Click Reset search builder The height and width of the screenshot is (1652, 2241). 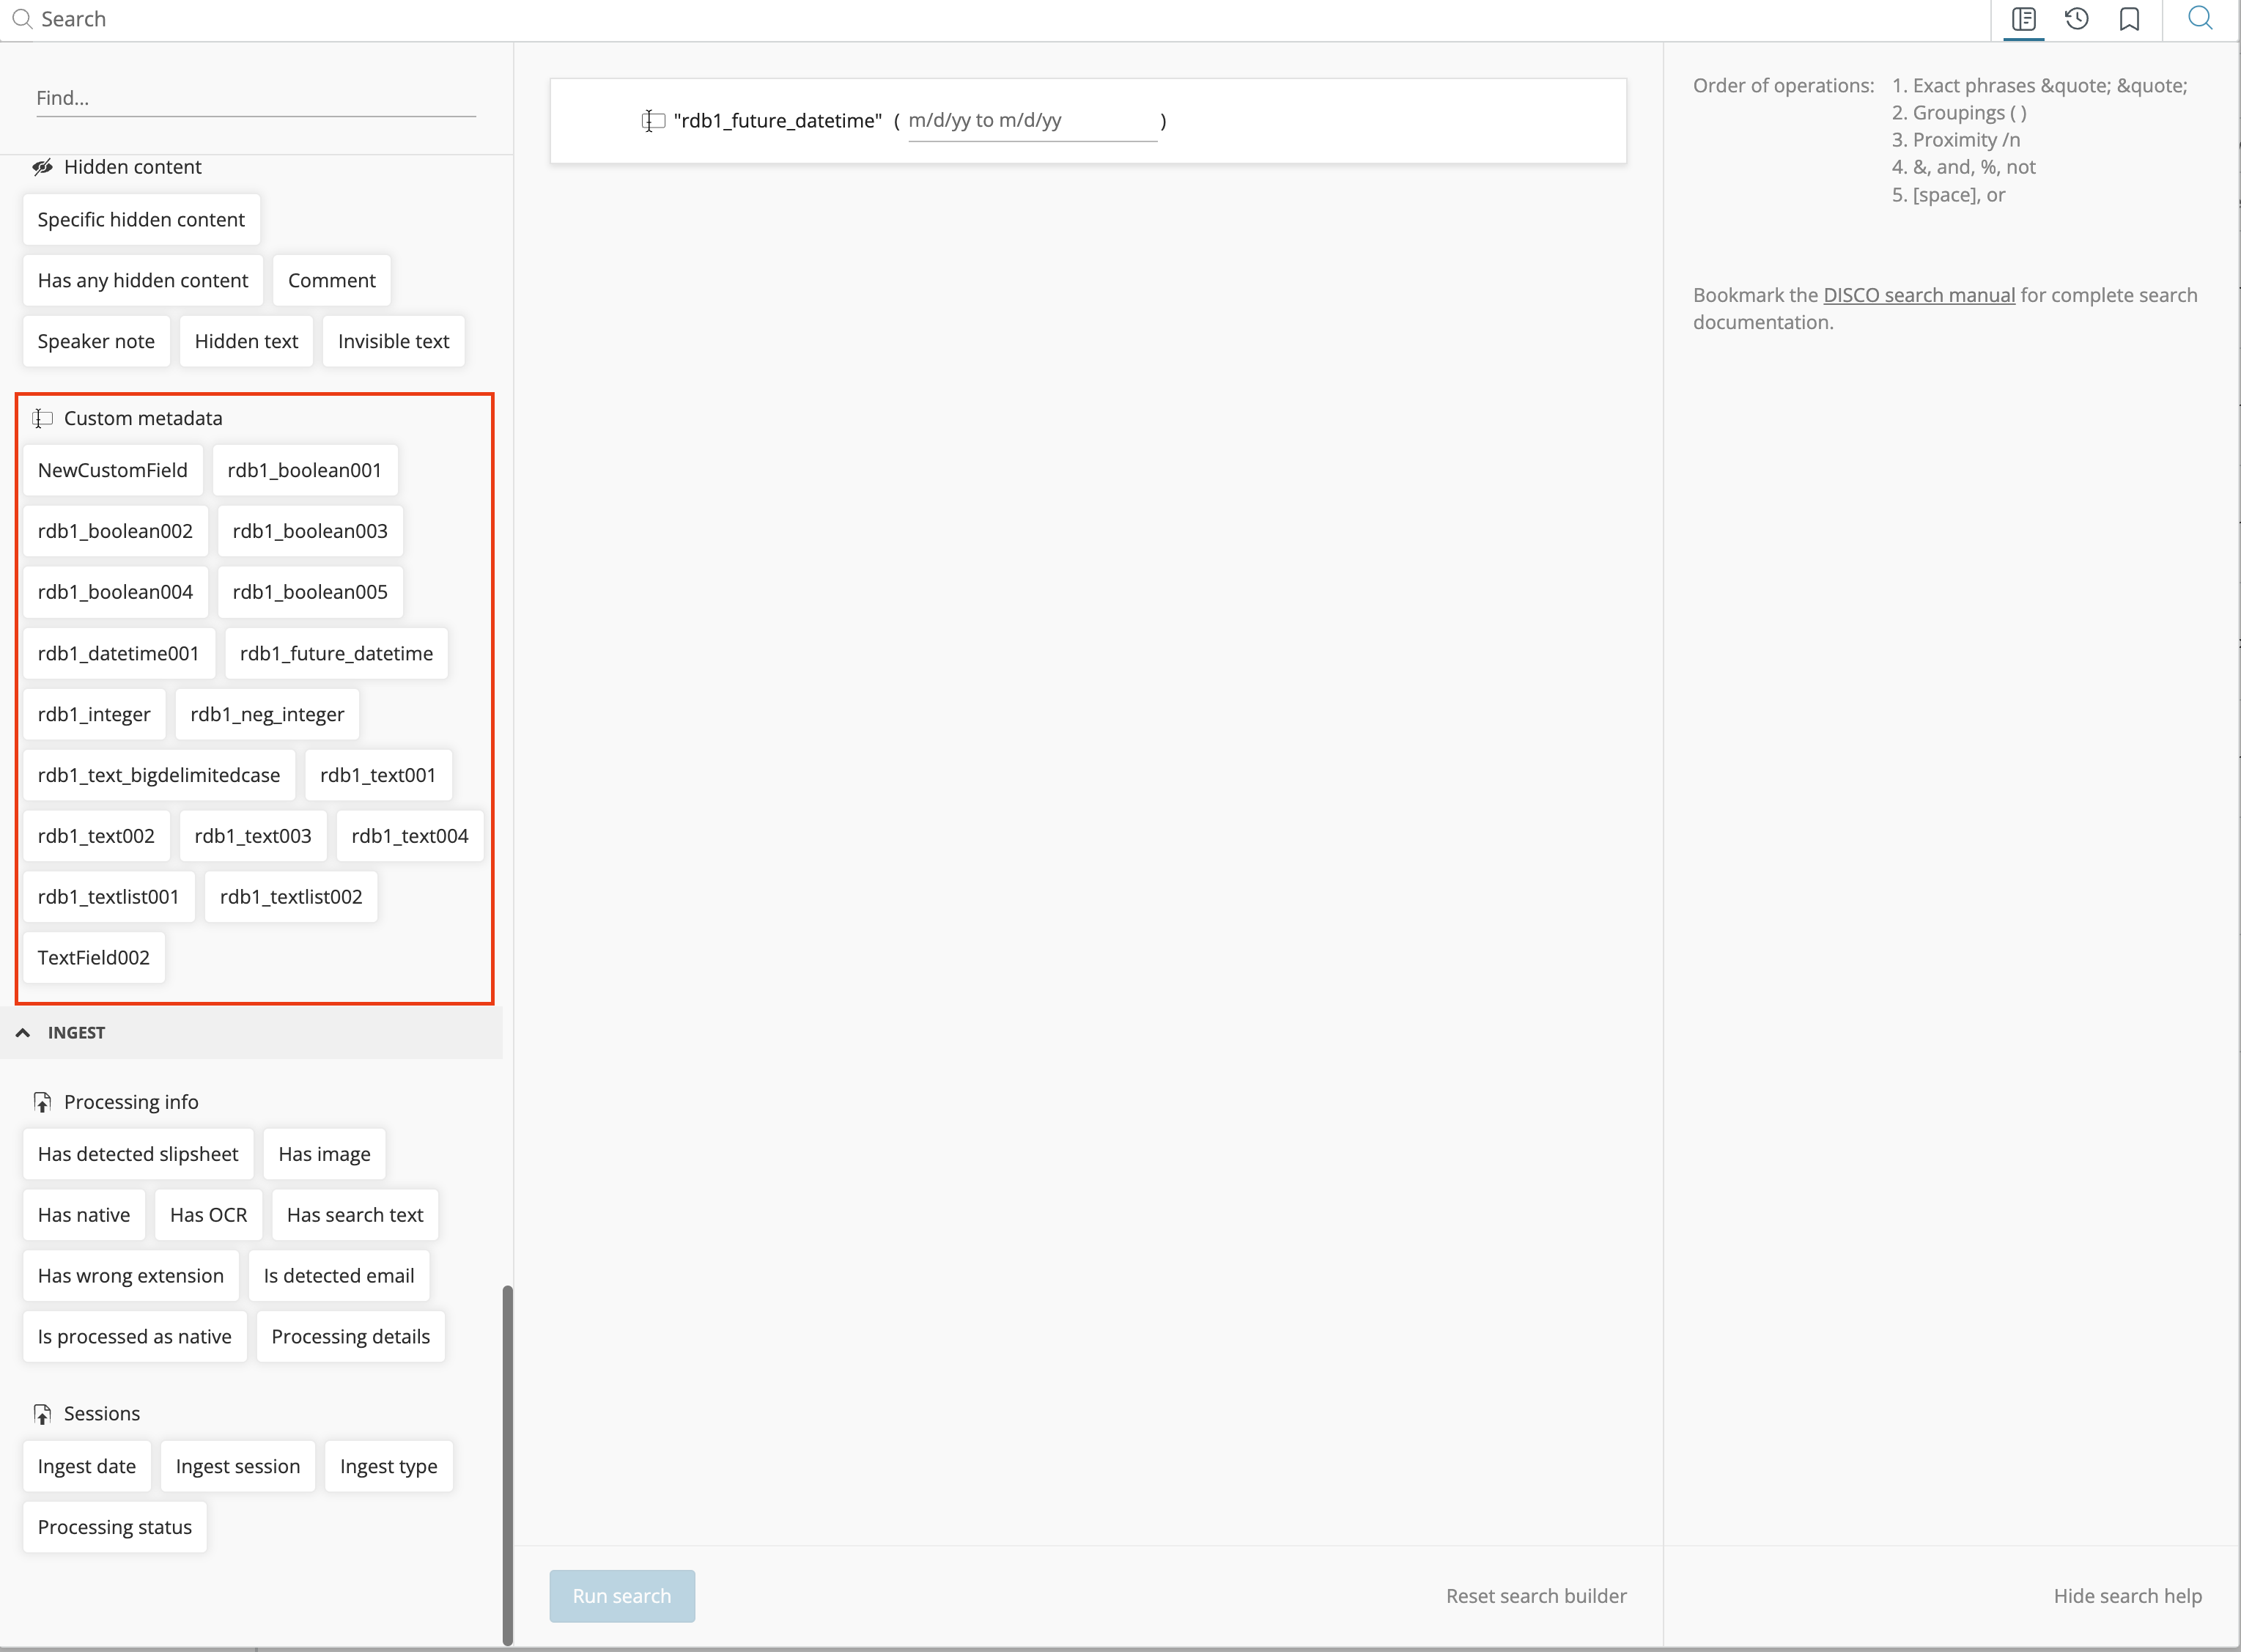coord(1536,1596)
